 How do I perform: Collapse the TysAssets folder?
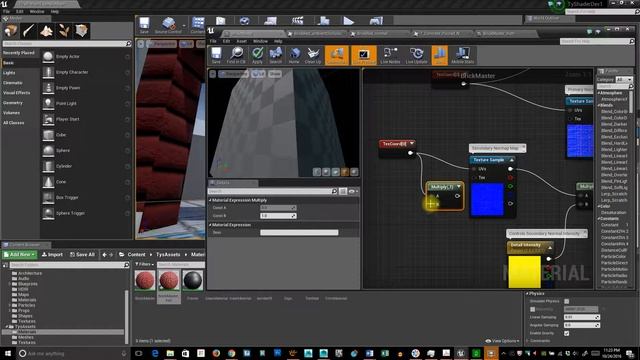pyautogui.click(x=7, y=327)
